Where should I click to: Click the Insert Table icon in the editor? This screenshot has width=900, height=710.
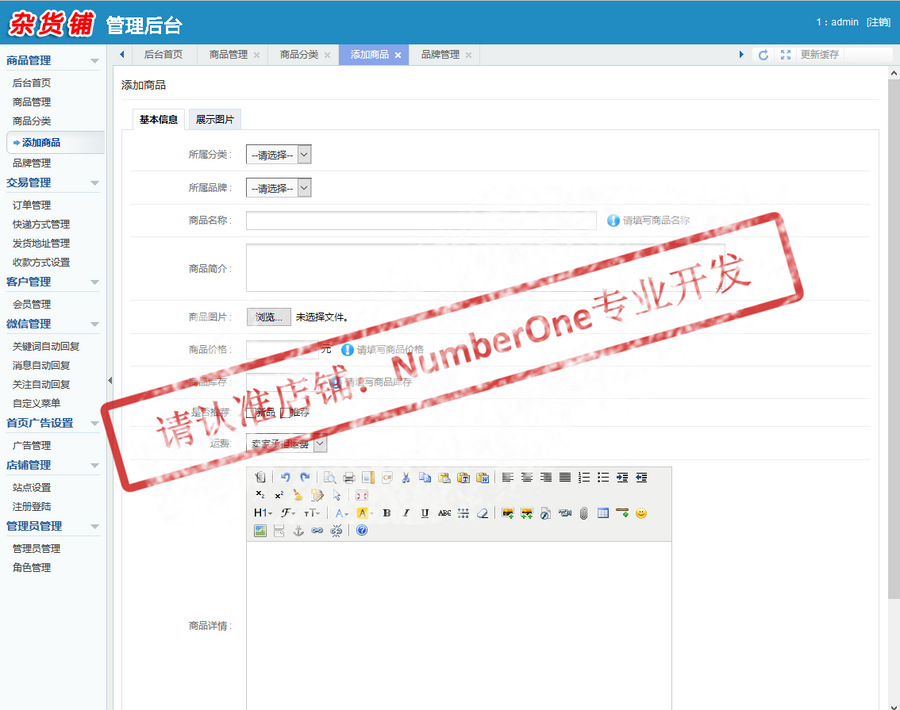tap(604, 513)
